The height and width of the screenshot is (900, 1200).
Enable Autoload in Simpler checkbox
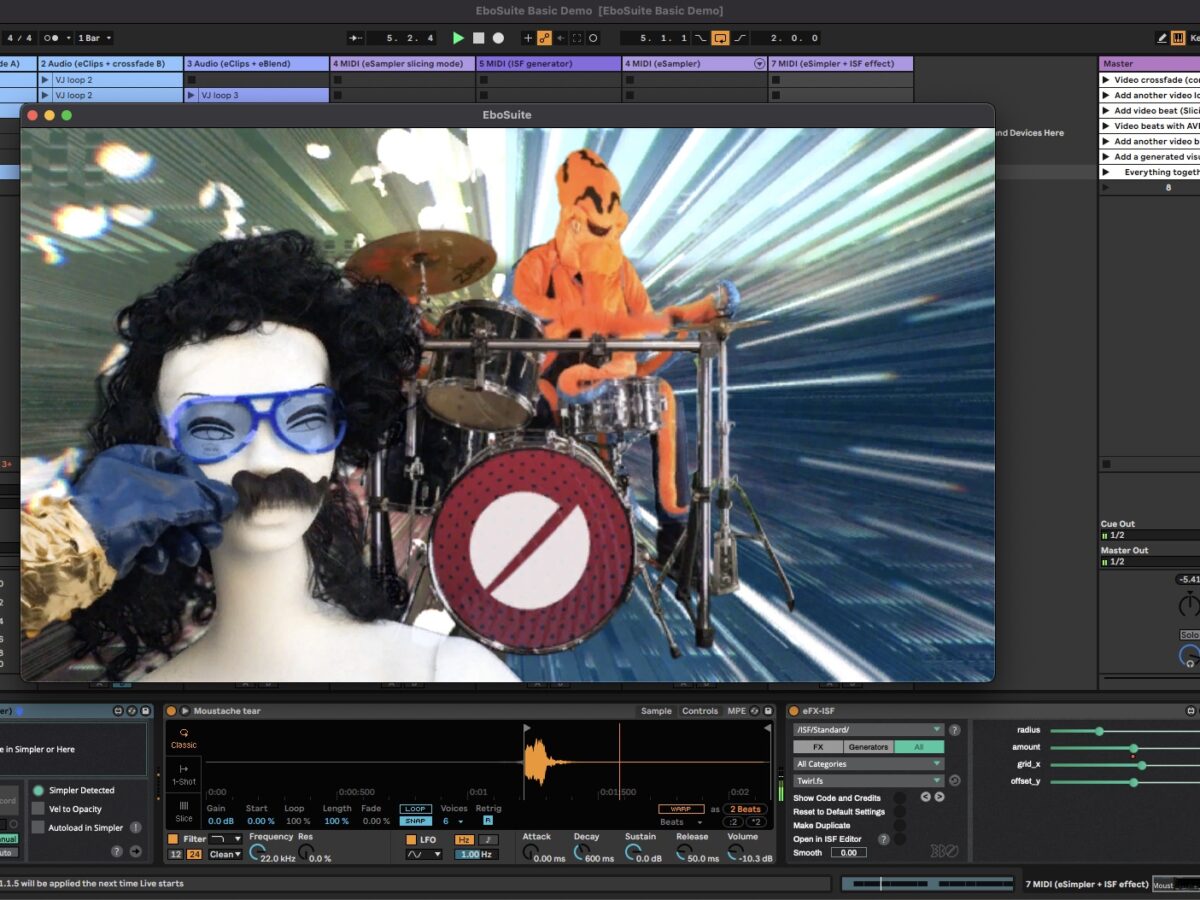tap(38, 828)
